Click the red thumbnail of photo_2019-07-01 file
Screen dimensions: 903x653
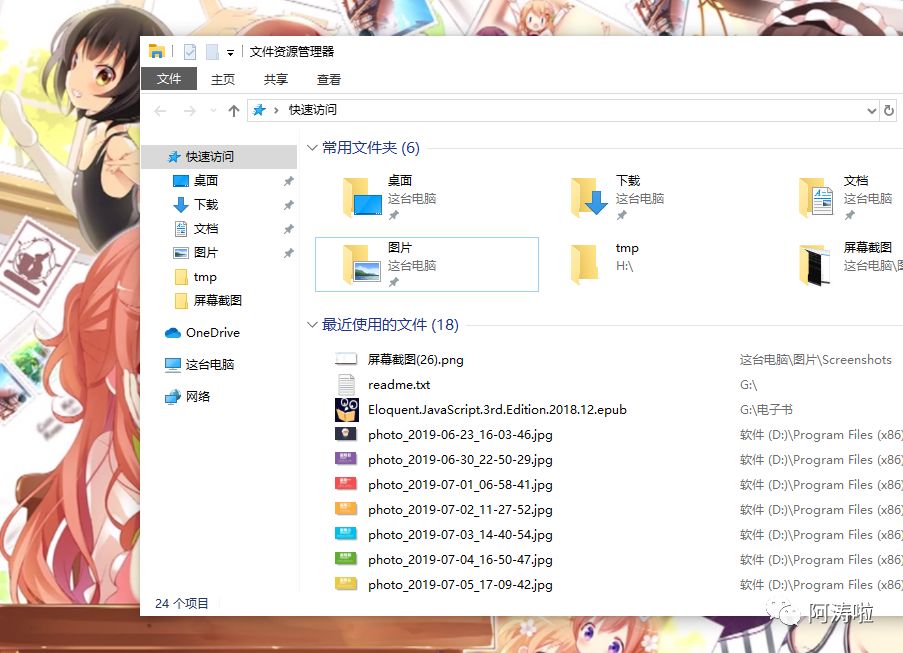point(346,484)
